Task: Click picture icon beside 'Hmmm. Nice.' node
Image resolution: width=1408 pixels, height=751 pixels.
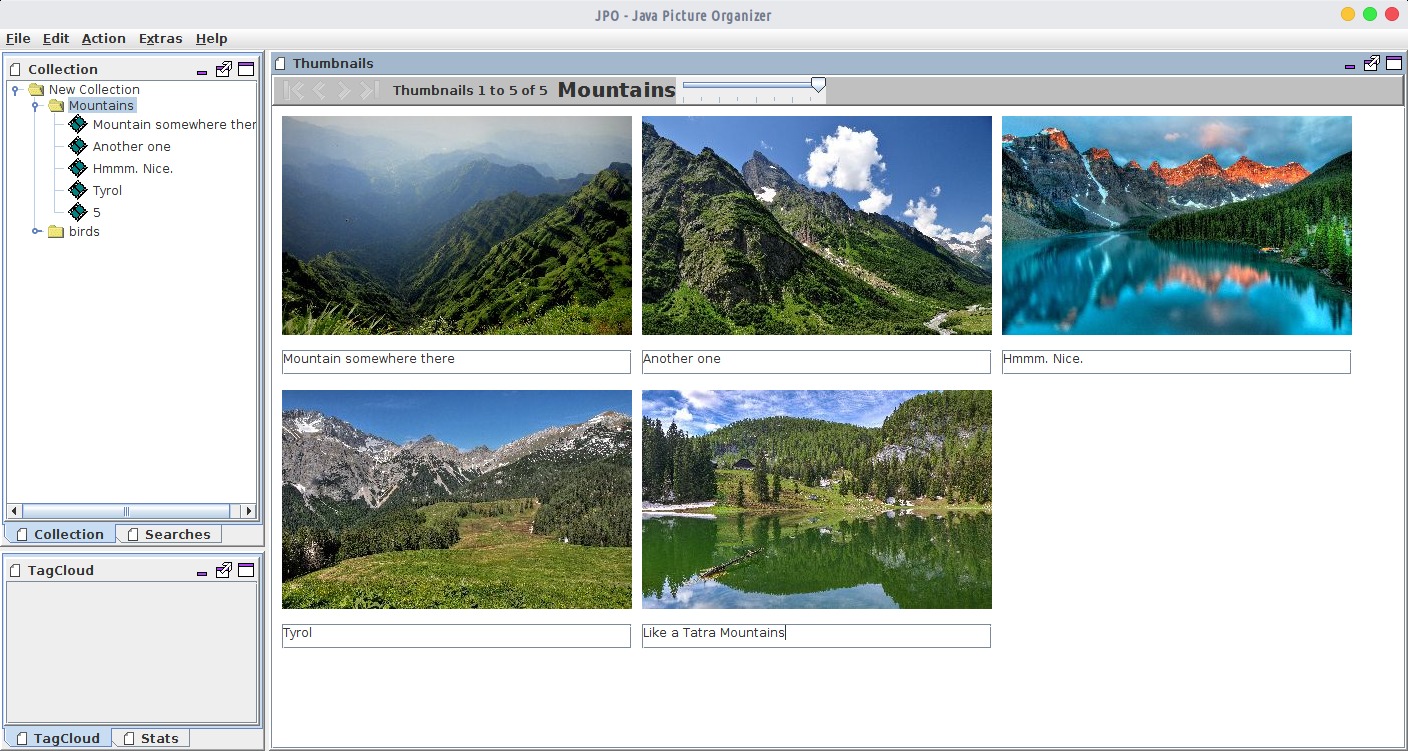Action: (x=78, y=168)
